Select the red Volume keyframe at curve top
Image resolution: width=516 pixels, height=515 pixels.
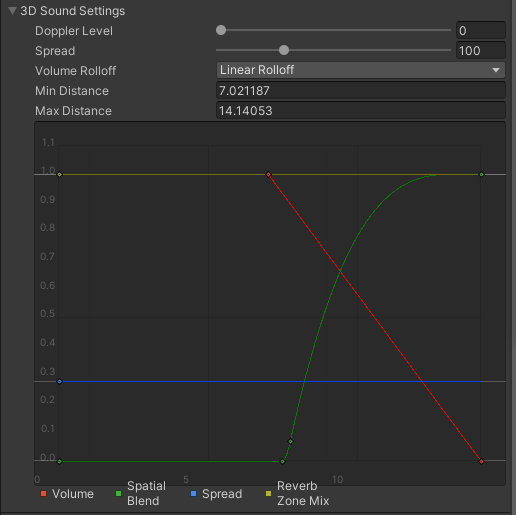268,174
